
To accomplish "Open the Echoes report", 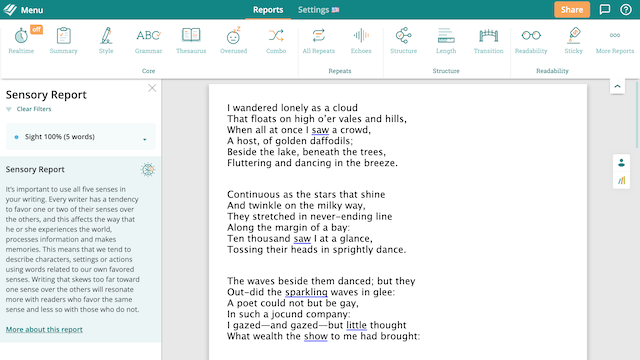I will (x=361, y=41).
